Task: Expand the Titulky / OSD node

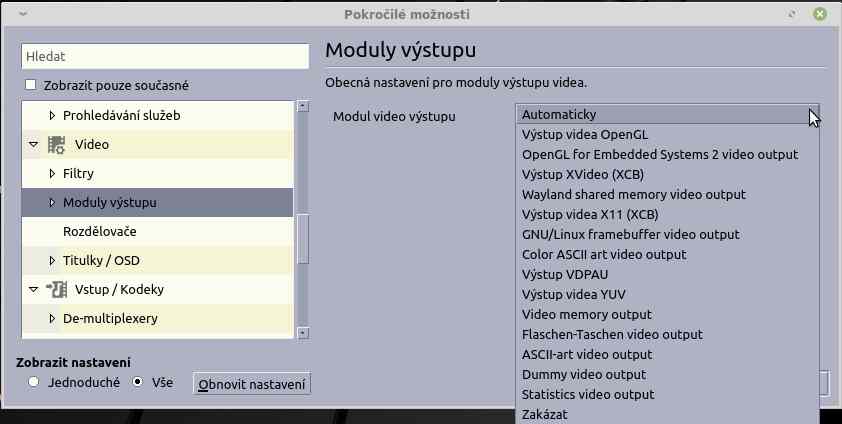Action: point(53,261)
